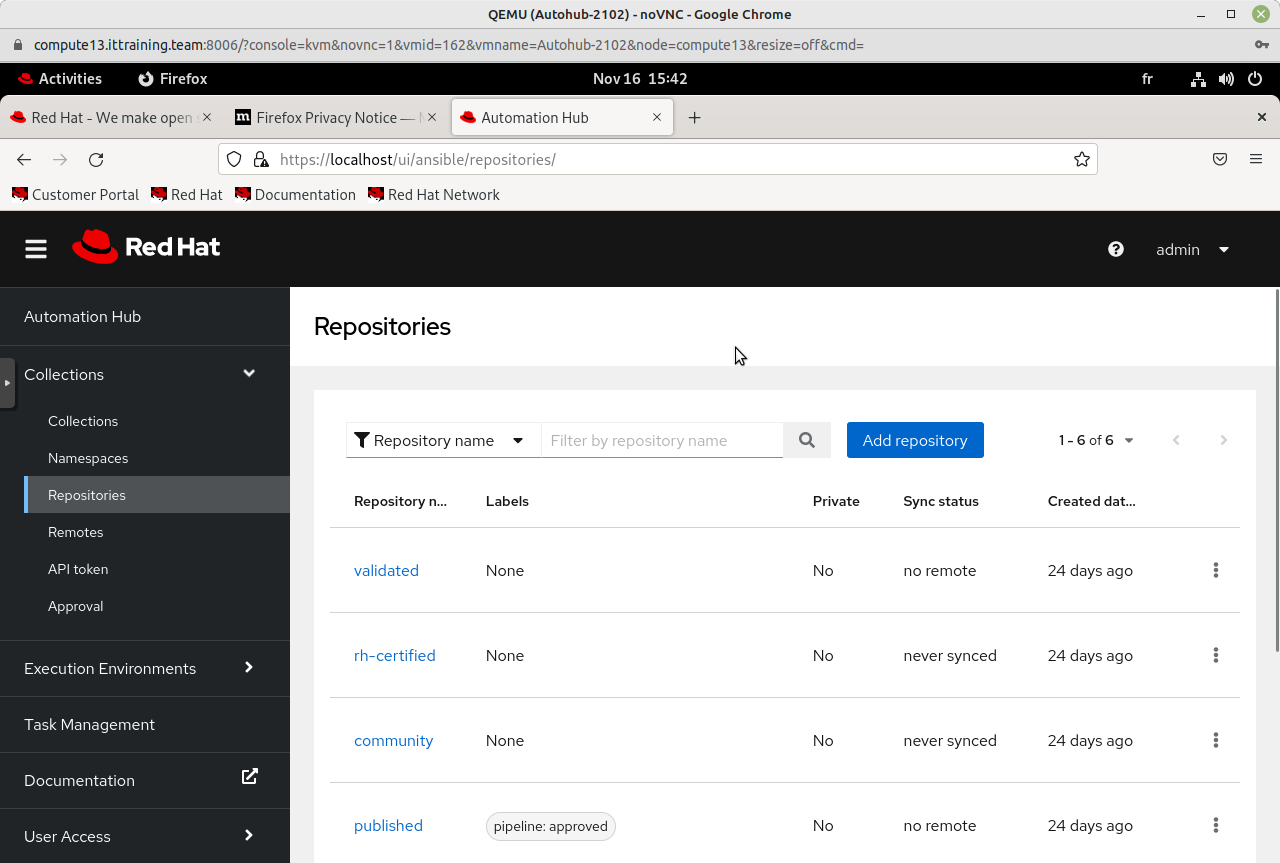Click the Add repository button
The image size is (1280, 863).
click(915, 440)
